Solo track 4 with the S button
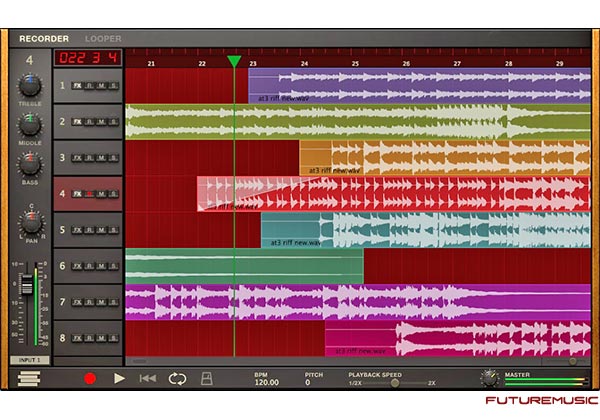The height and width of the screenshot is (420, 600). click(x=113, y=194)
